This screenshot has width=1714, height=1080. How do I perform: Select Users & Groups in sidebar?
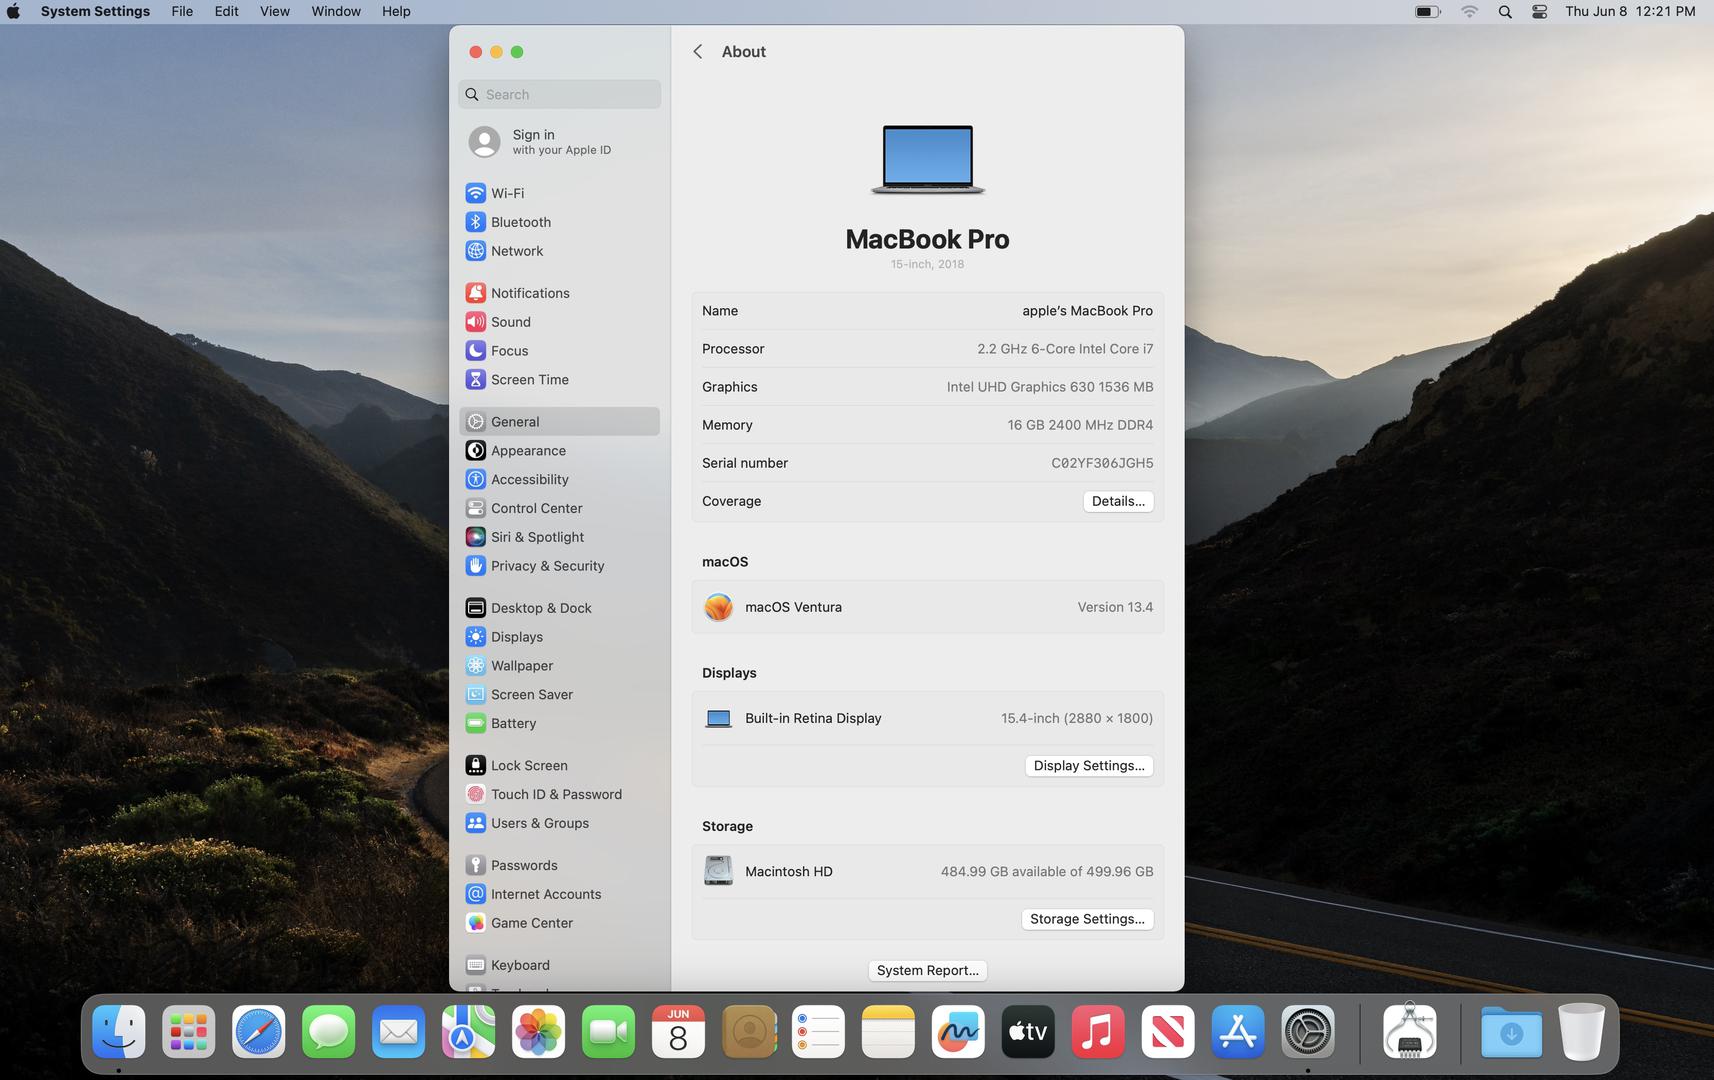559,823
